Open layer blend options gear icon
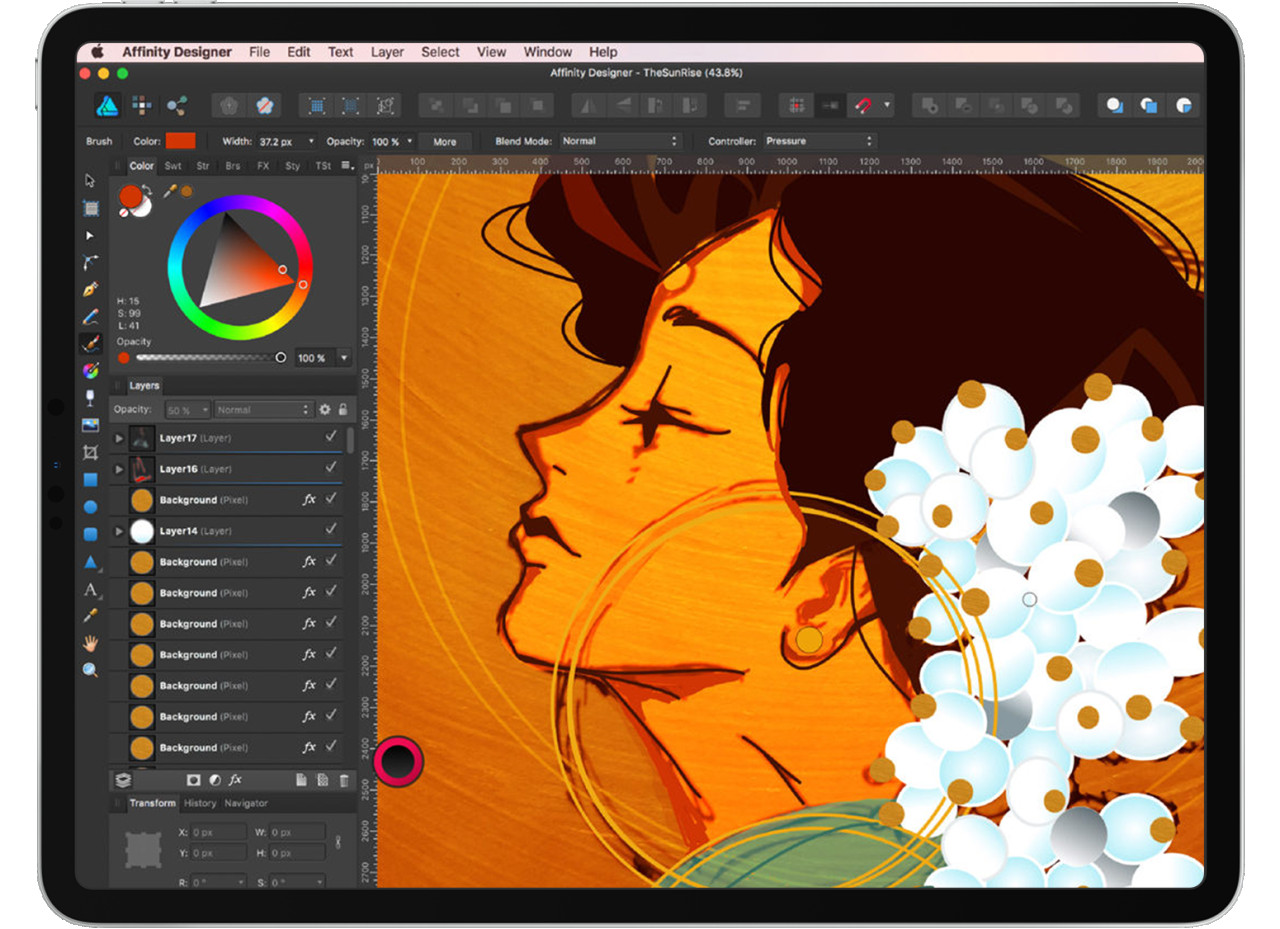This screenshot has height=929, width=1280. click(x=324, y=410)
